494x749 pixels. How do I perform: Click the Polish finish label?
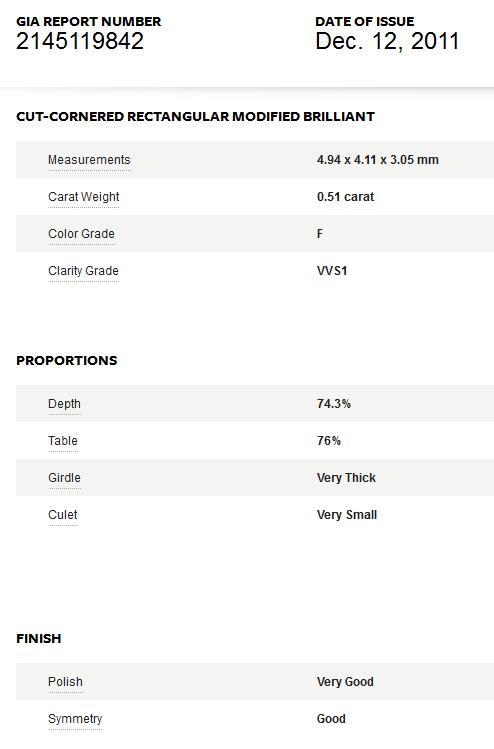[65, 682]
